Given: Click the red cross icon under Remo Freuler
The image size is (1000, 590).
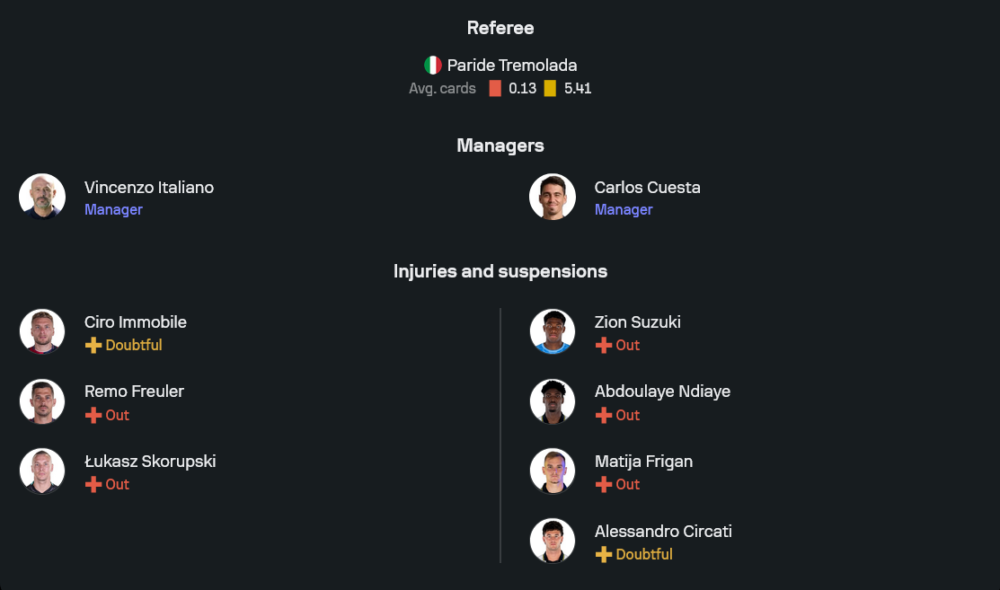Looking at the screenshot, I should click(x=93, y=415).
